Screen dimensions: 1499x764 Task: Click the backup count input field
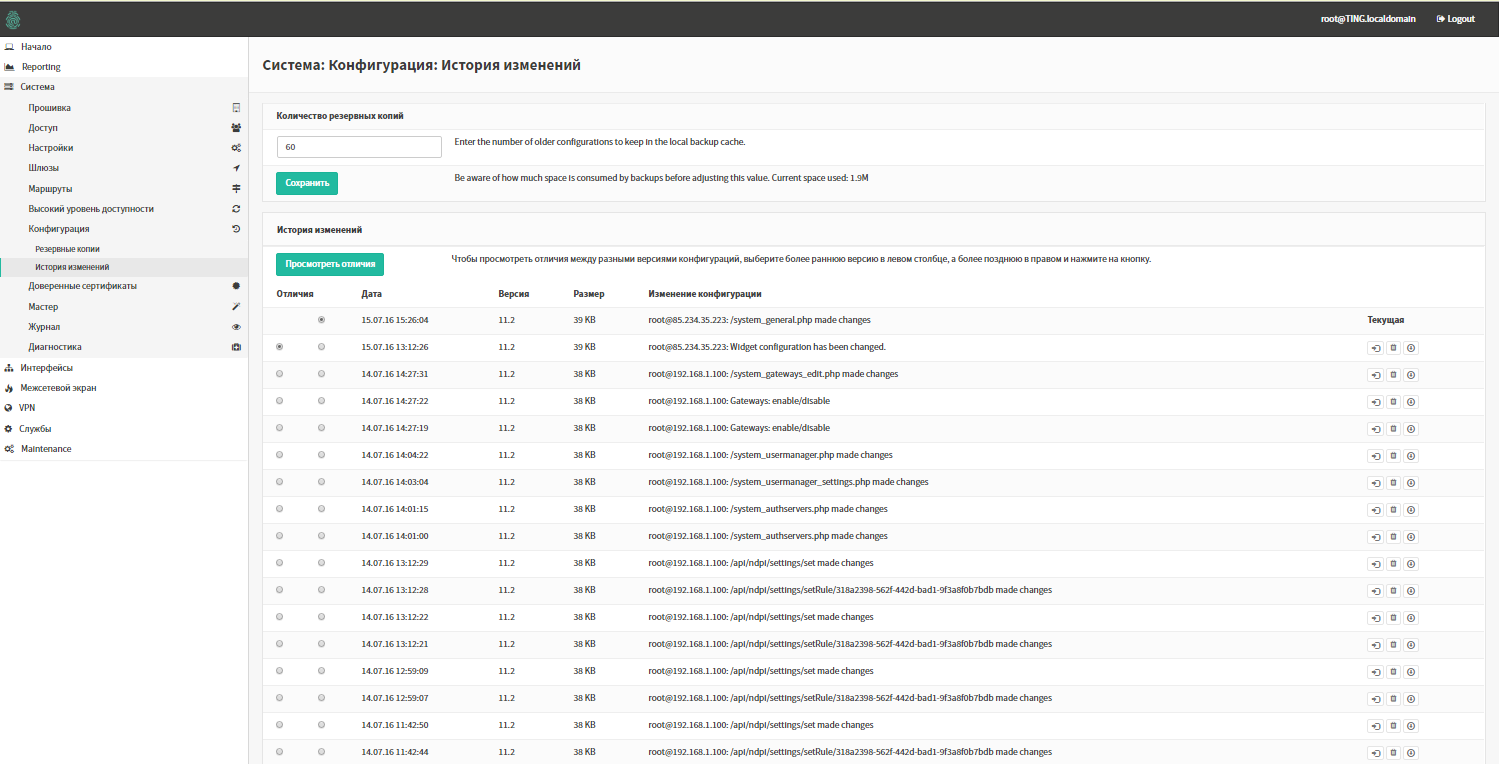click(x=359, y=147)
